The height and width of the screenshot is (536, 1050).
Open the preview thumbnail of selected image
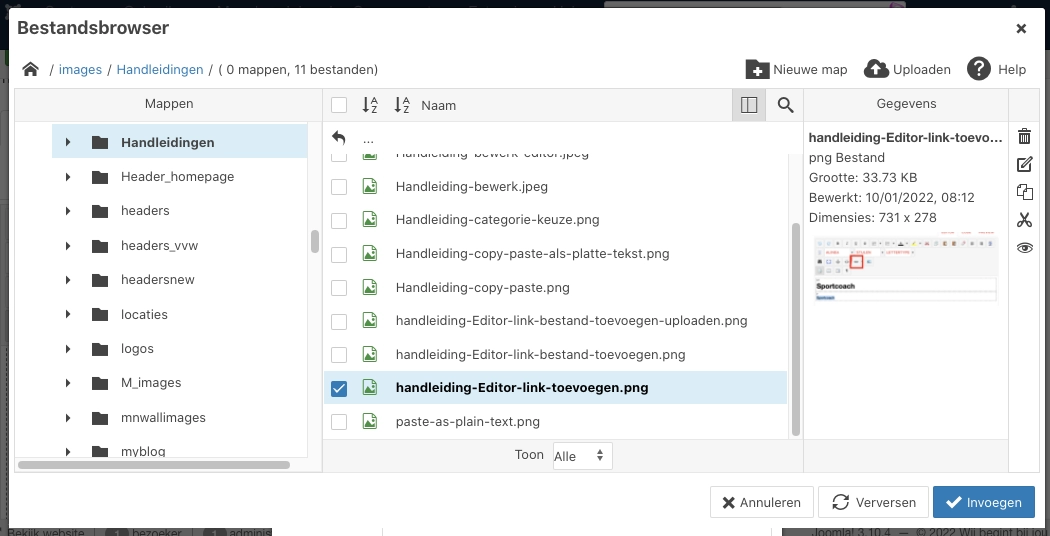coord(906,266)
